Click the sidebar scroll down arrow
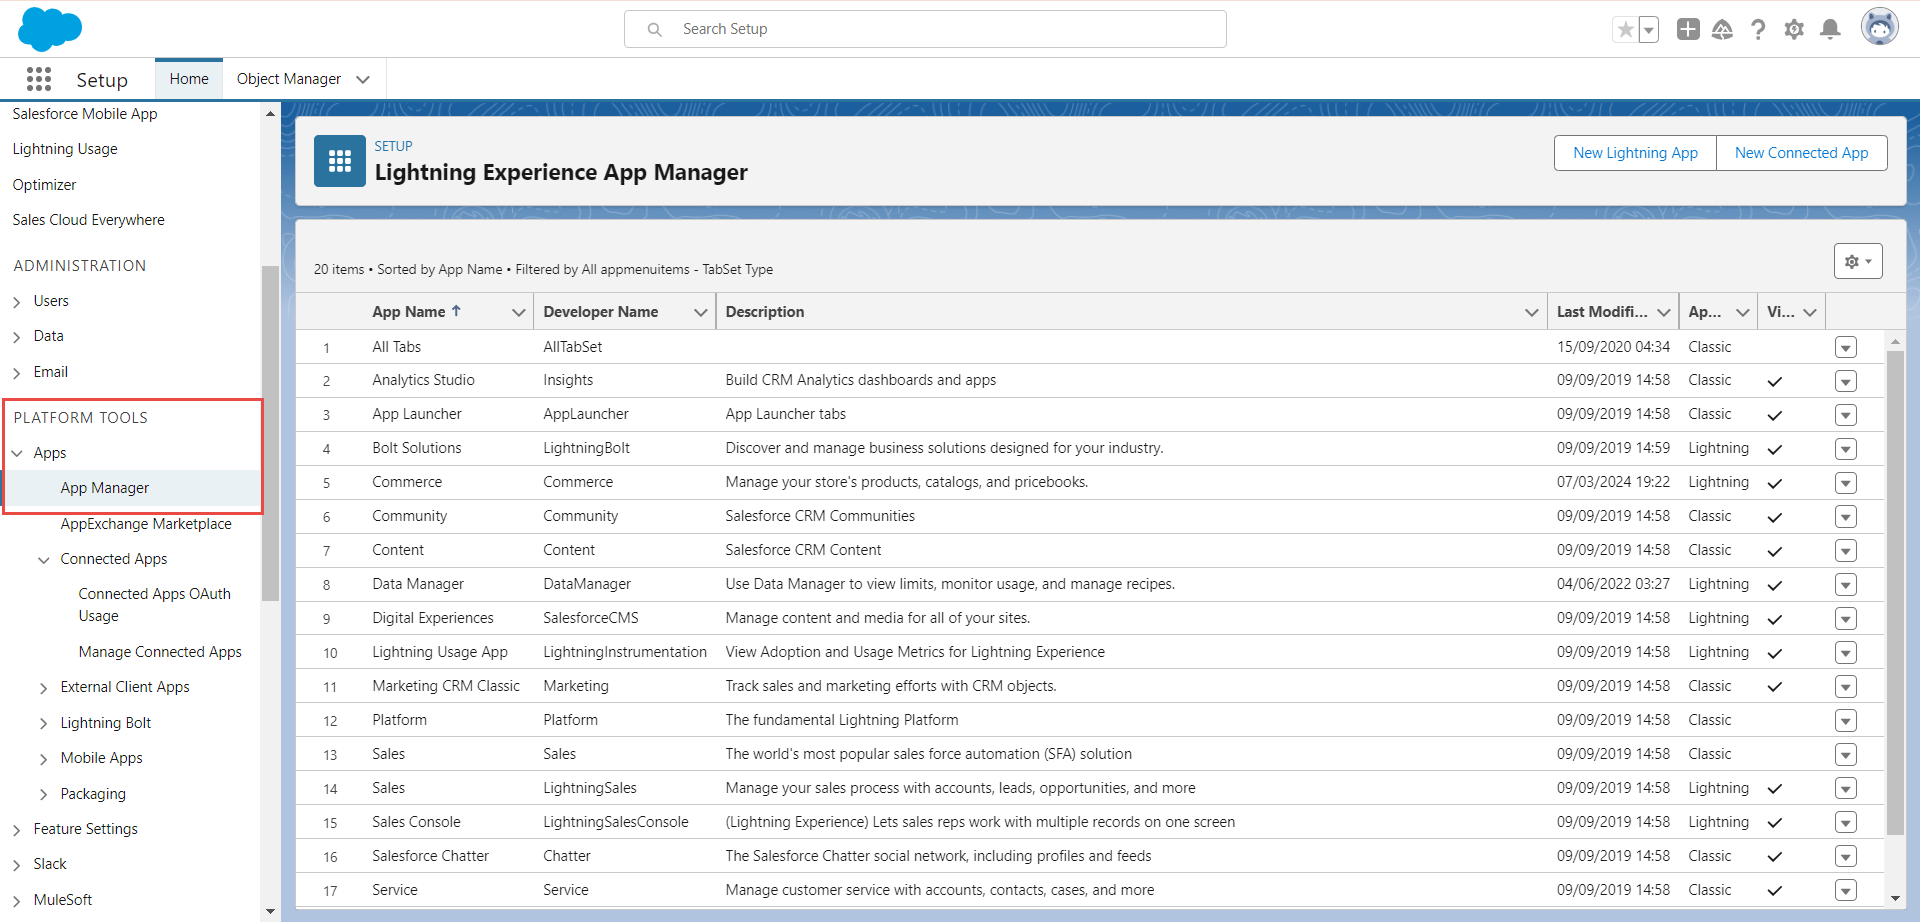Screen dimensions: 1920x922 [270, 912]
